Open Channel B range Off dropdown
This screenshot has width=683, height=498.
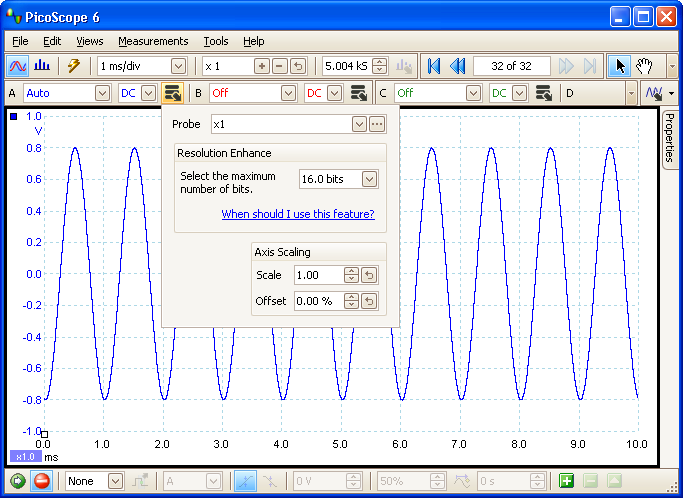tap(288, 93)
